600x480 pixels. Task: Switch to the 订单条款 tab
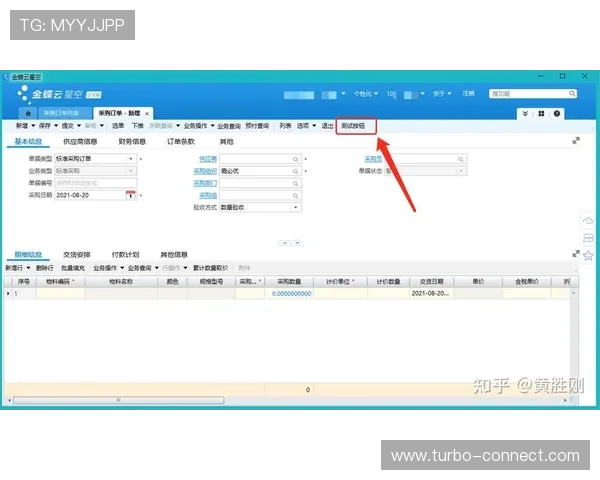181,141
